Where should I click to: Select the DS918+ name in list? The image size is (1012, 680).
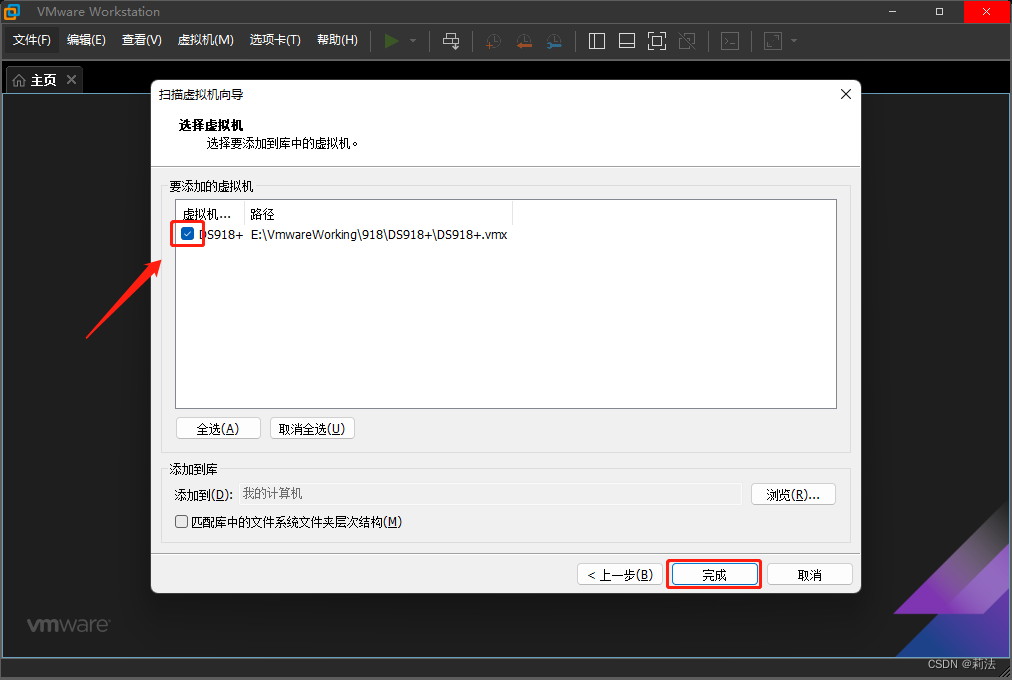click(x=221, y=234)
